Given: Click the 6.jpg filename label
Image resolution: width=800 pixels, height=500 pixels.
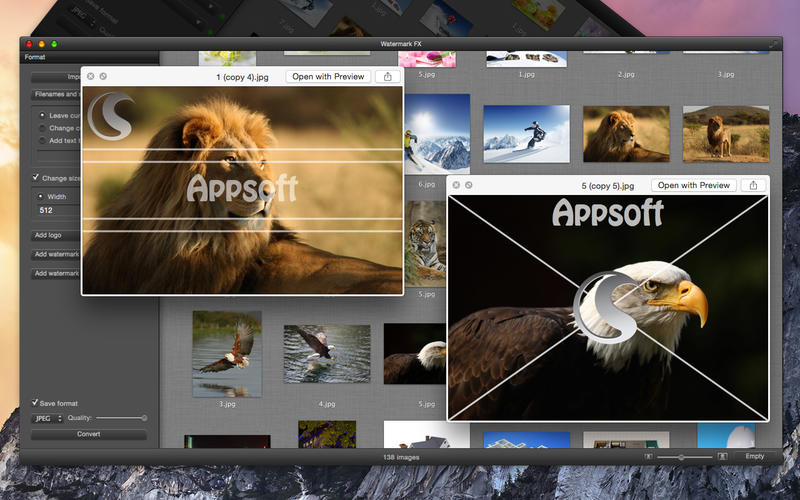Looking at the screenshot, I should point(427,184).
